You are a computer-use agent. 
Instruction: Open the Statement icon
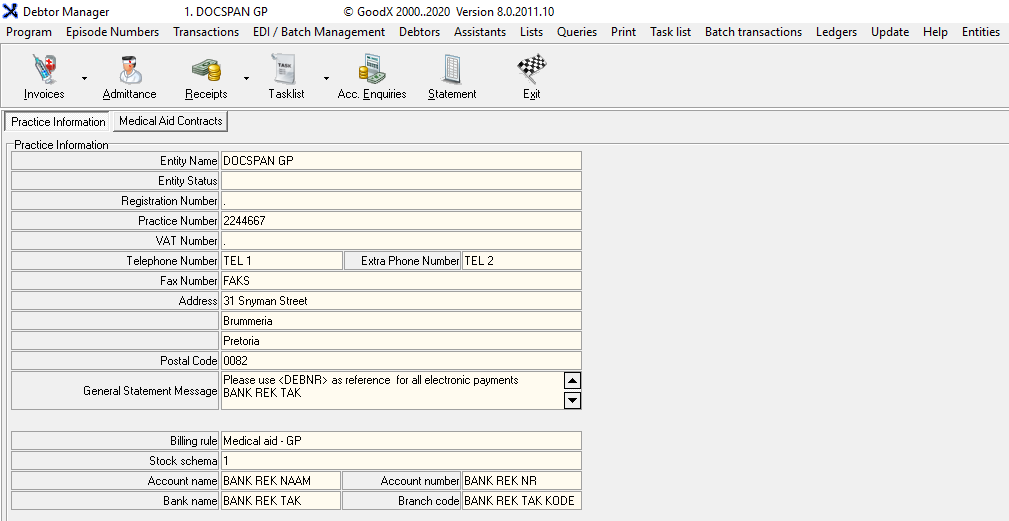(x=452, y=71)
